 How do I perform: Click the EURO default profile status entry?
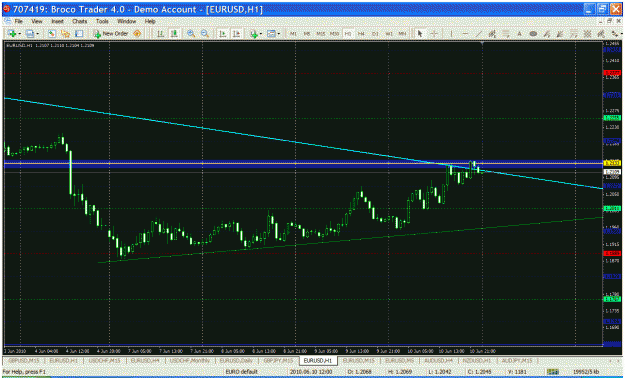242,372
